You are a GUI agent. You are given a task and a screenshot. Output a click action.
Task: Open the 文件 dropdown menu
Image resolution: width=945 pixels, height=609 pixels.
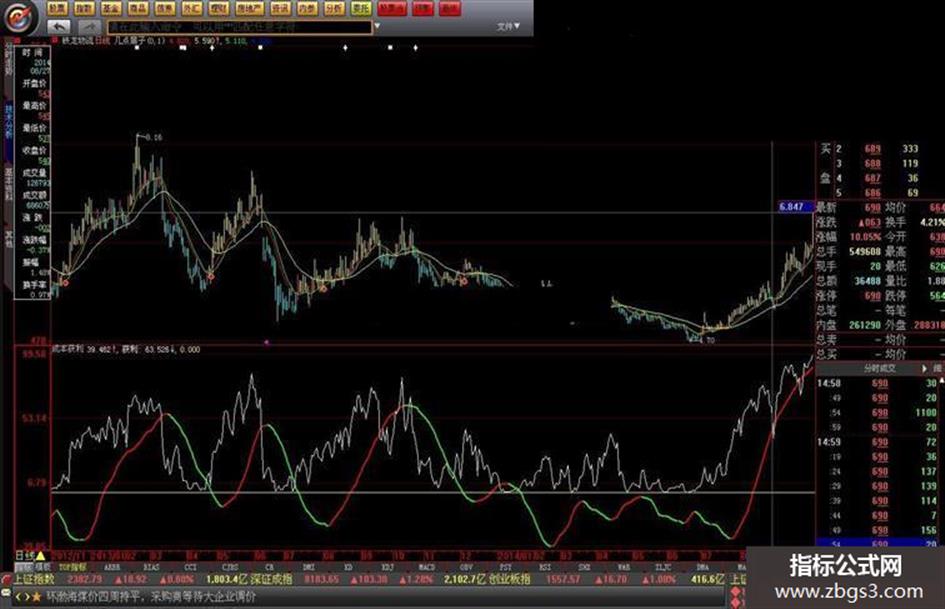coord(508,27)
